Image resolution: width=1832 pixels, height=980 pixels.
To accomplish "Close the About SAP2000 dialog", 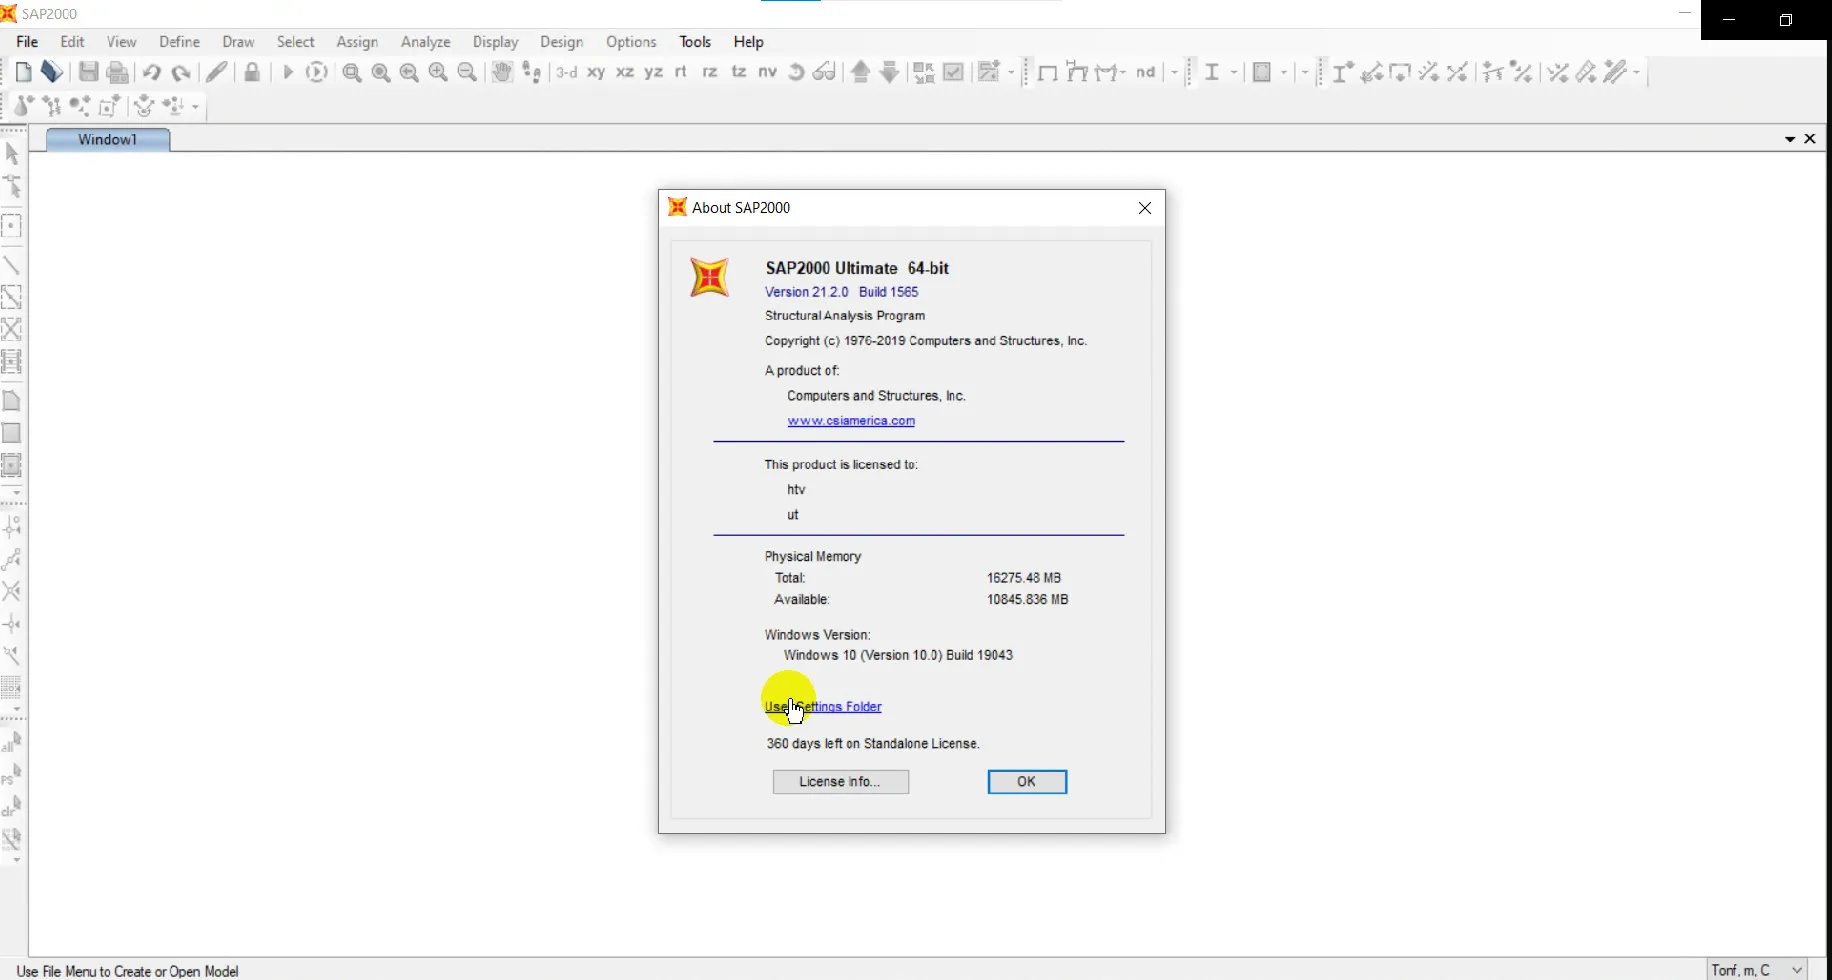I will click(x=1145, y=208).
